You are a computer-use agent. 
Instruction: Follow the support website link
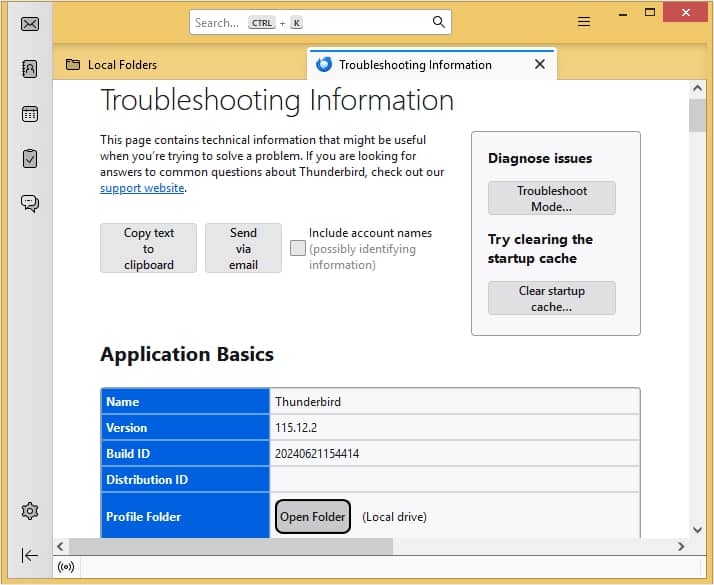coord(142,188)
